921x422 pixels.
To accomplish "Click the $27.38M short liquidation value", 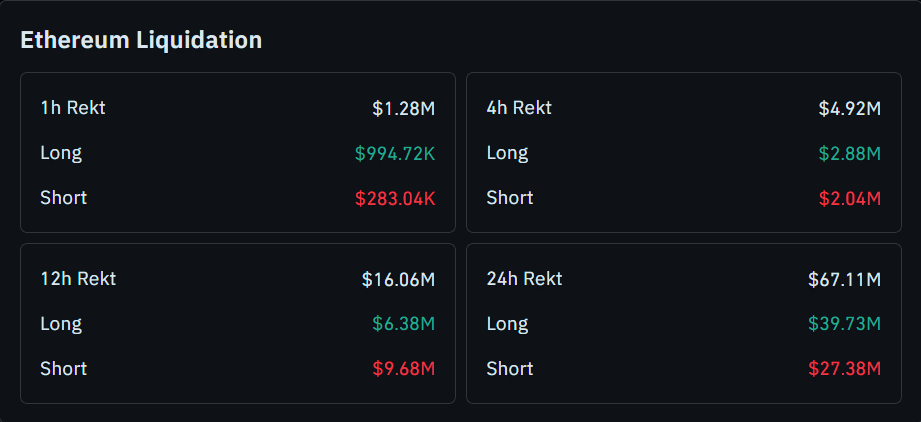I will pos(844,369).
